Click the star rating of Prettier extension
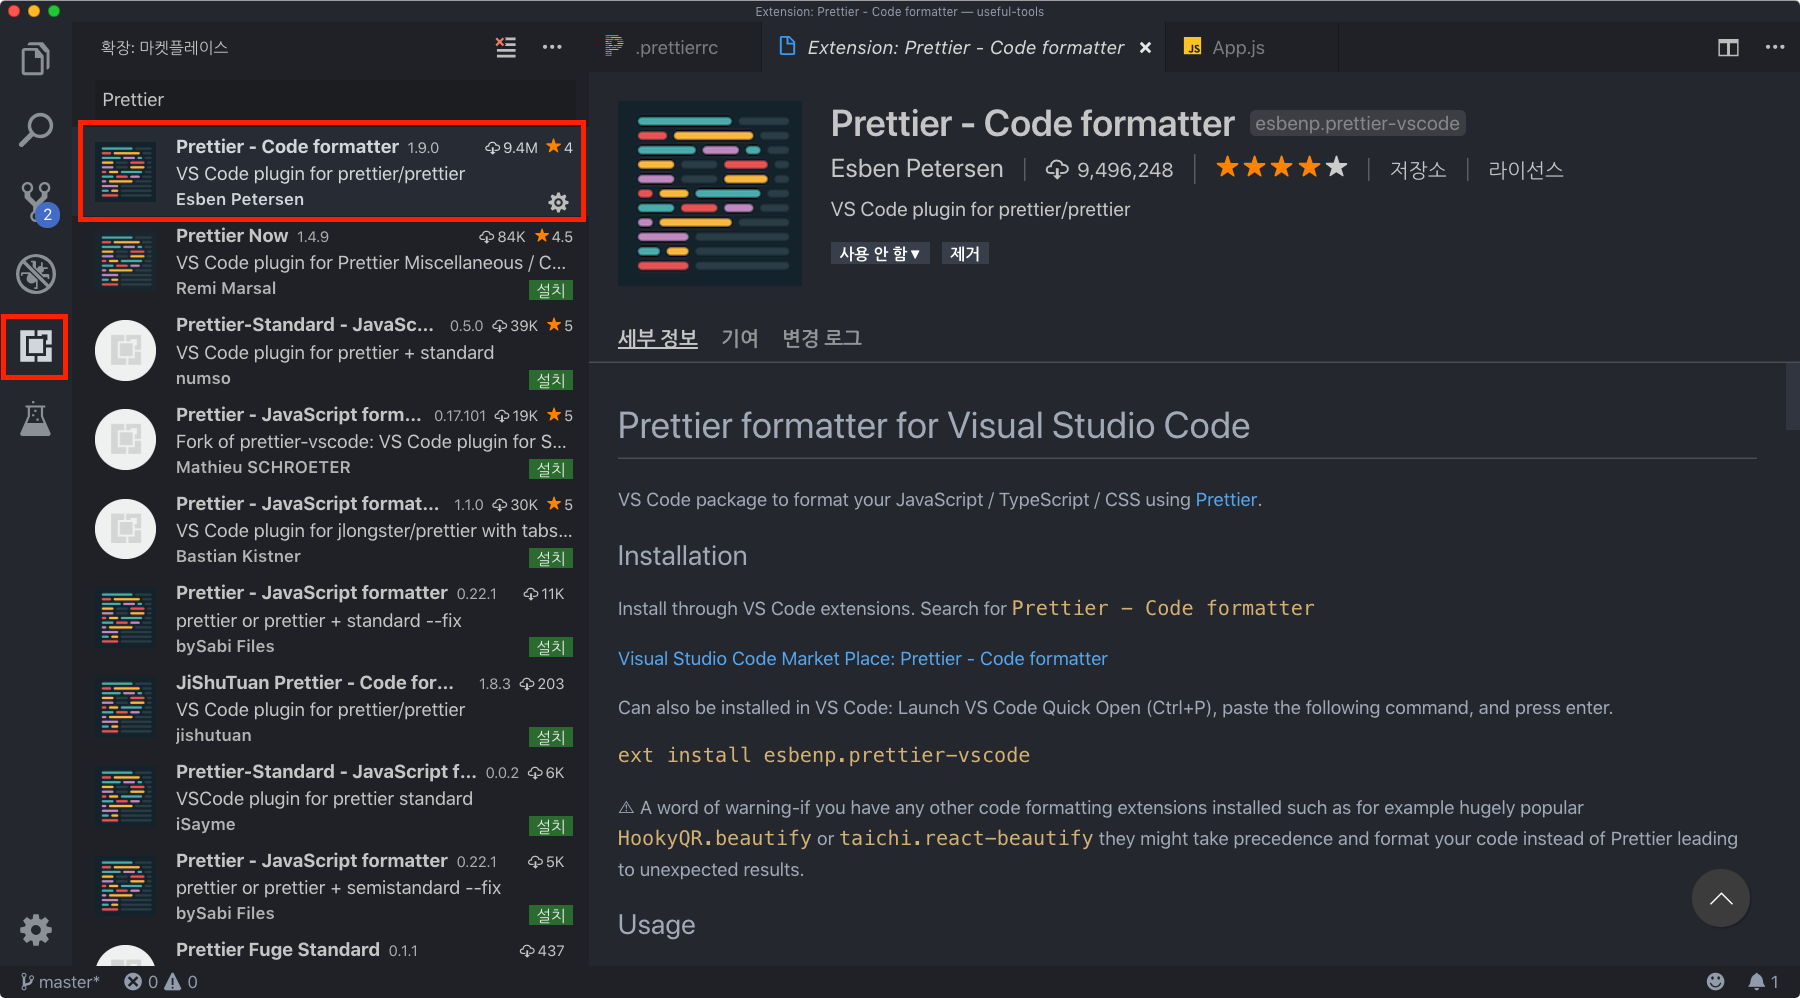The image size is (1800, 998). click(x=1281, y=168)
